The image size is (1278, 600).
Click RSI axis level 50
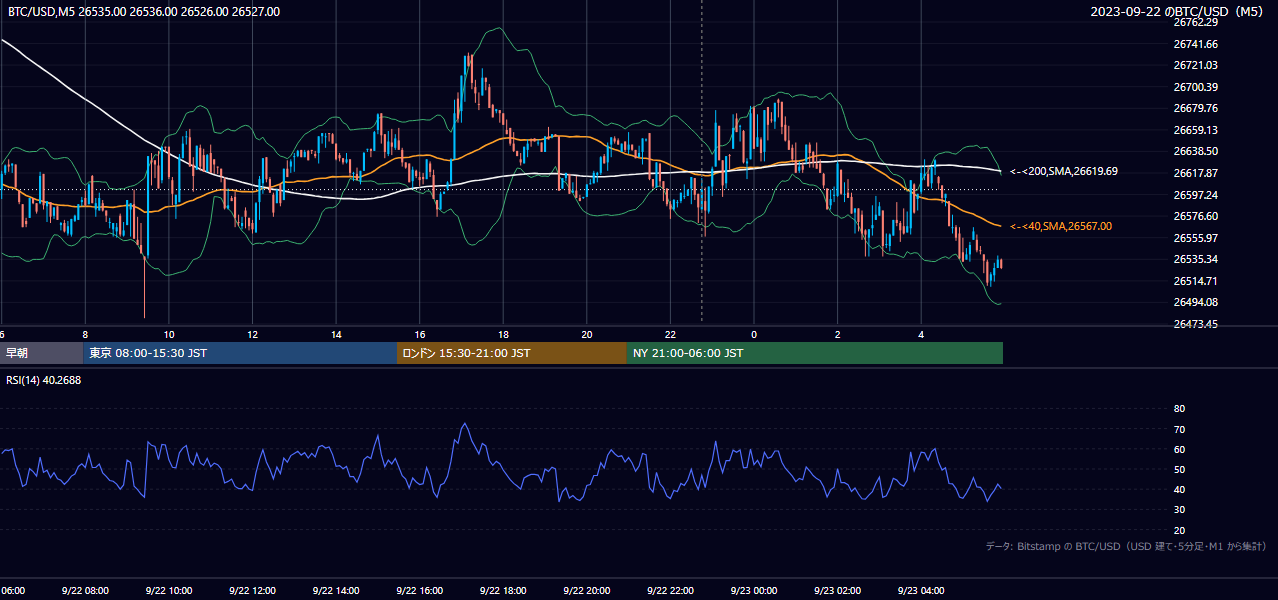coord(1179,469)
